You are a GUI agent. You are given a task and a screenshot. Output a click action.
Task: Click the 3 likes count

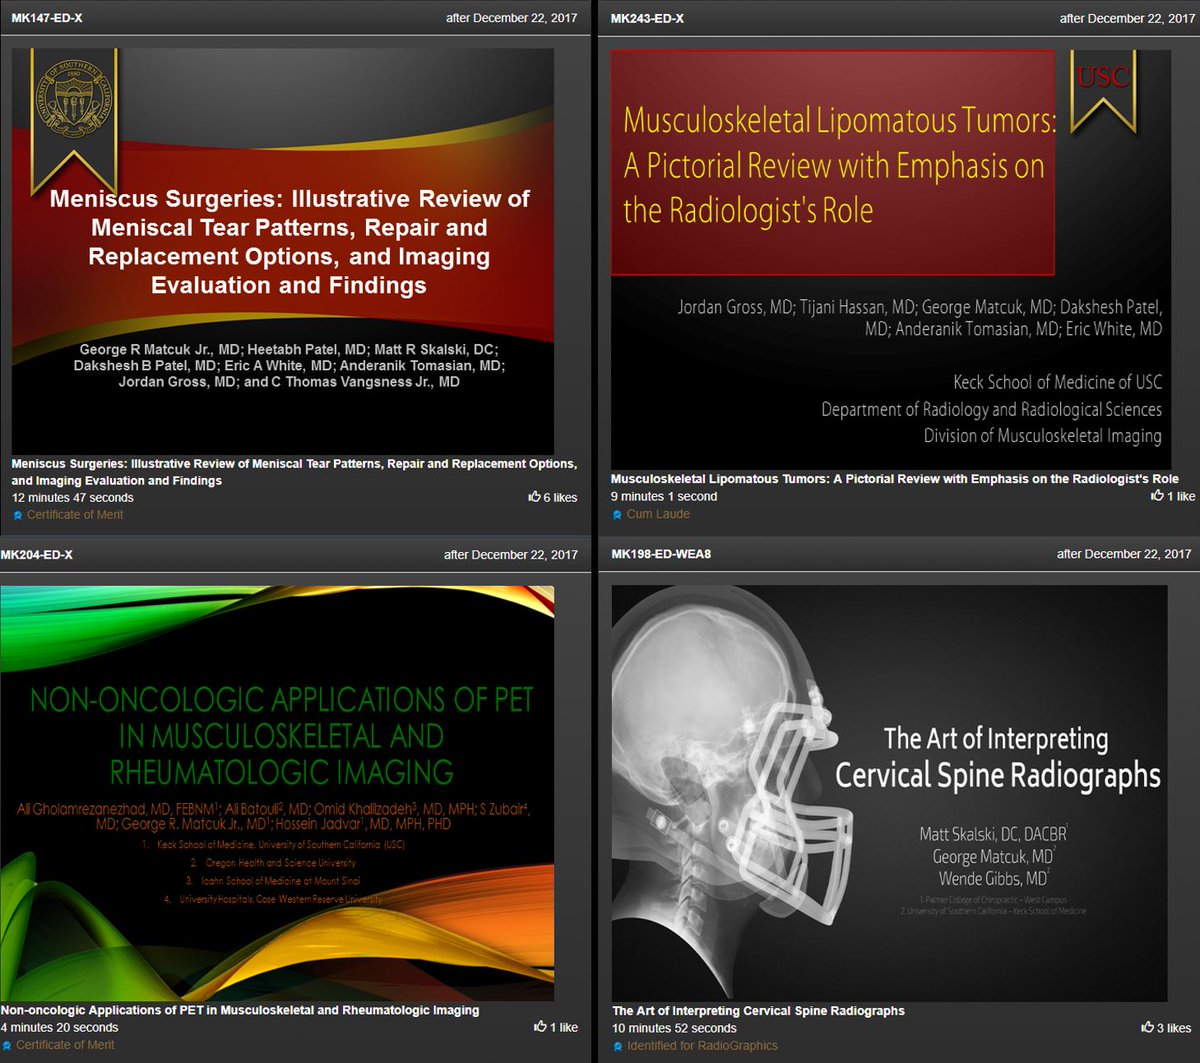point(1174,1028)
